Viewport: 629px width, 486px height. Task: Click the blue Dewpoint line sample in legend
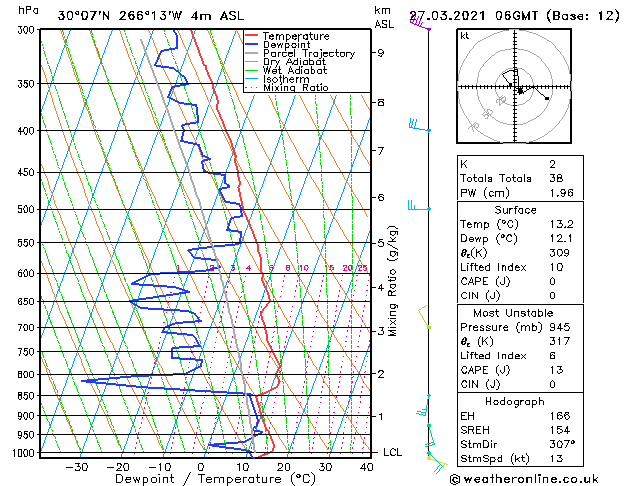[x=252, y=45]
